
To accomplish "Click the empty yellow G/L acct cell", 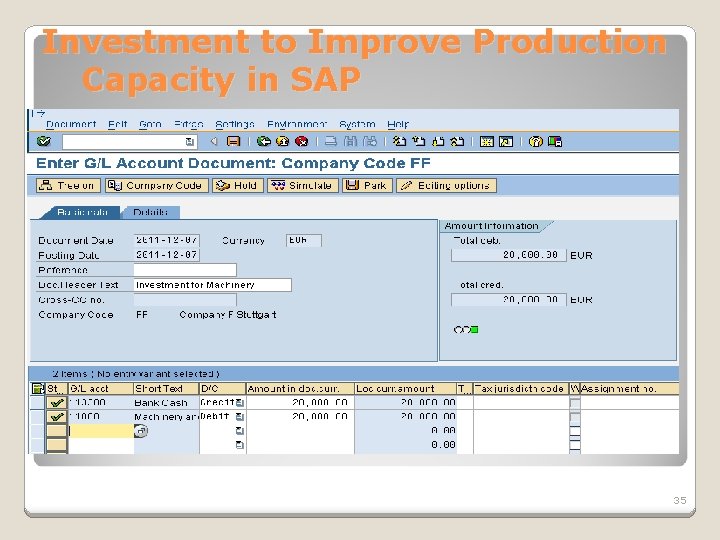I will (101, 431).
